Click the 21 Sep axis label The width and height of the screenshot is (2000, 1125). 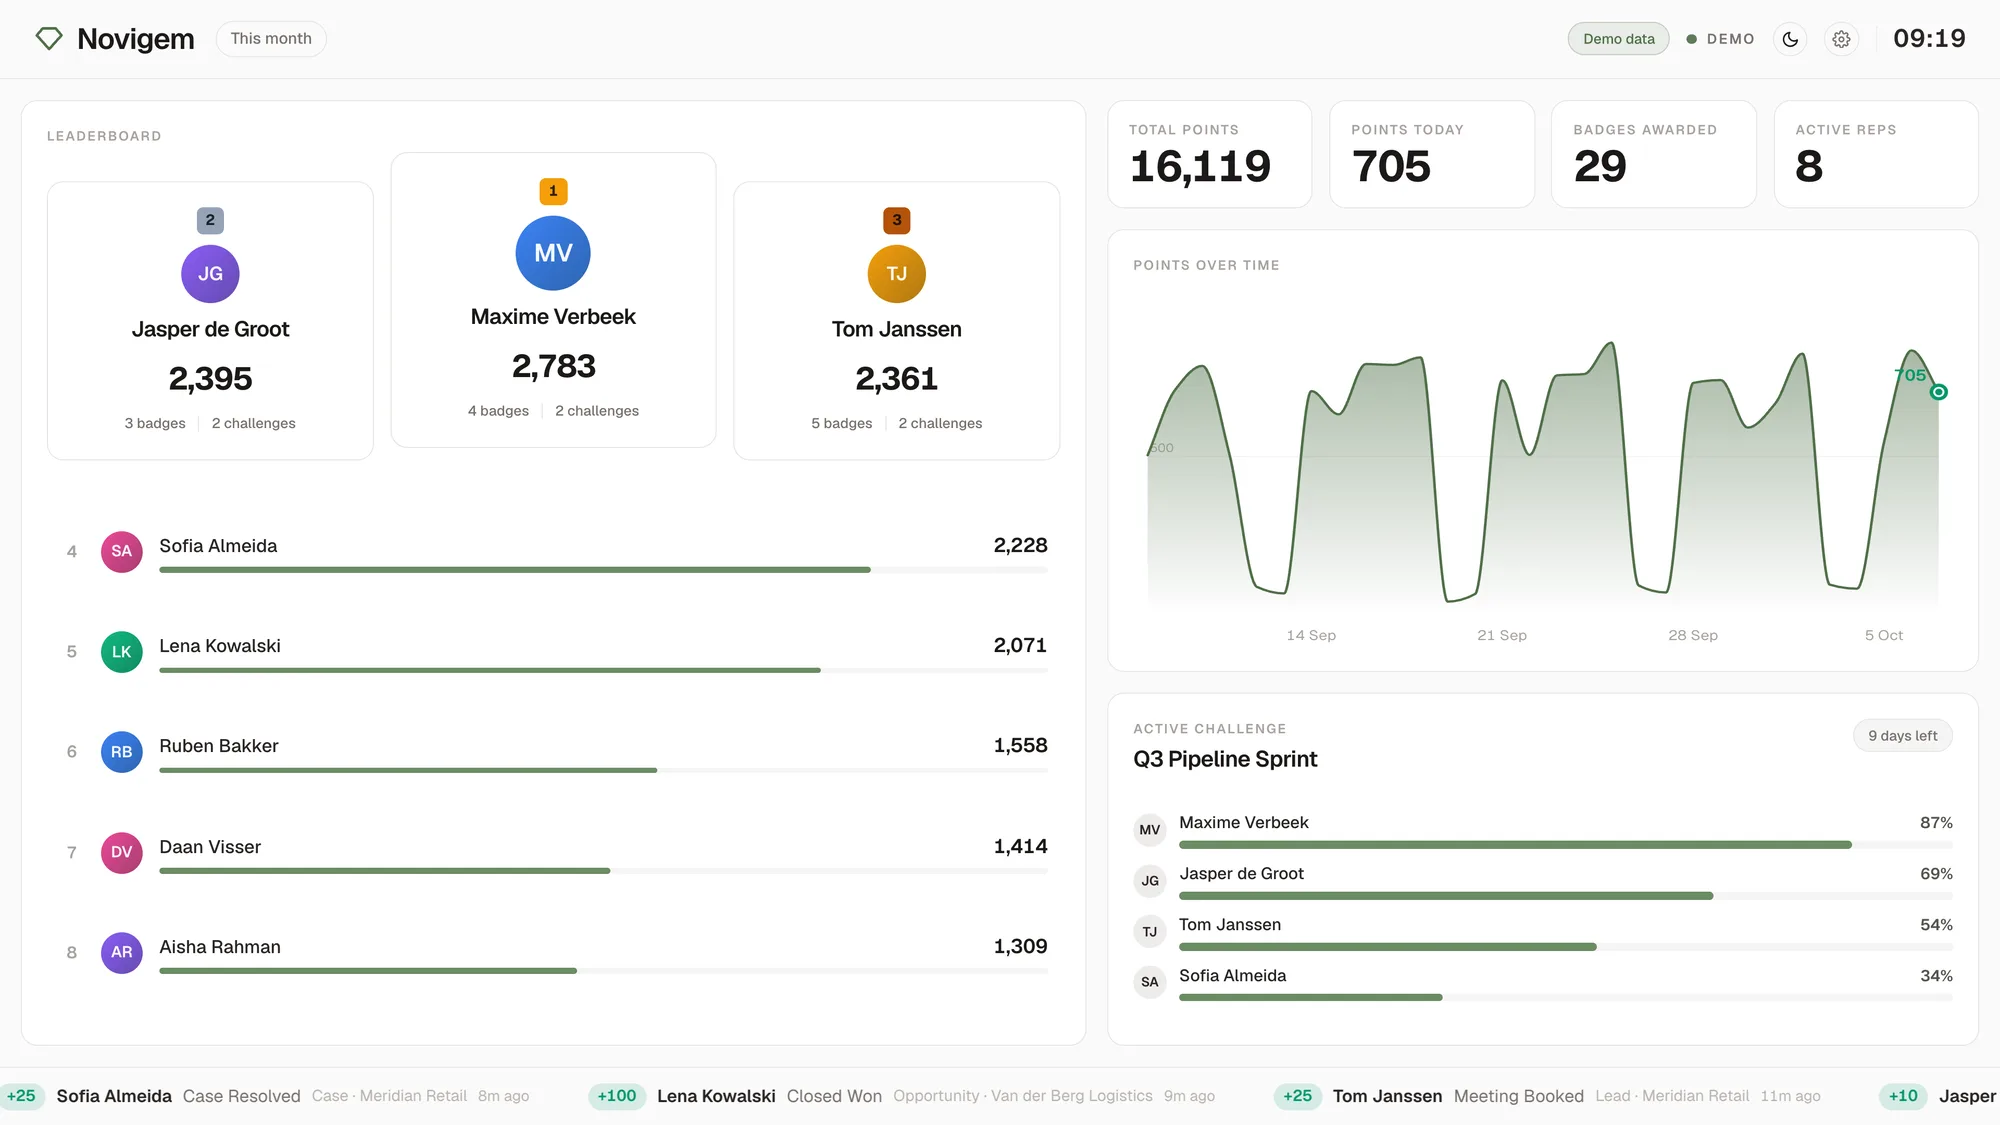point(1502,636)
